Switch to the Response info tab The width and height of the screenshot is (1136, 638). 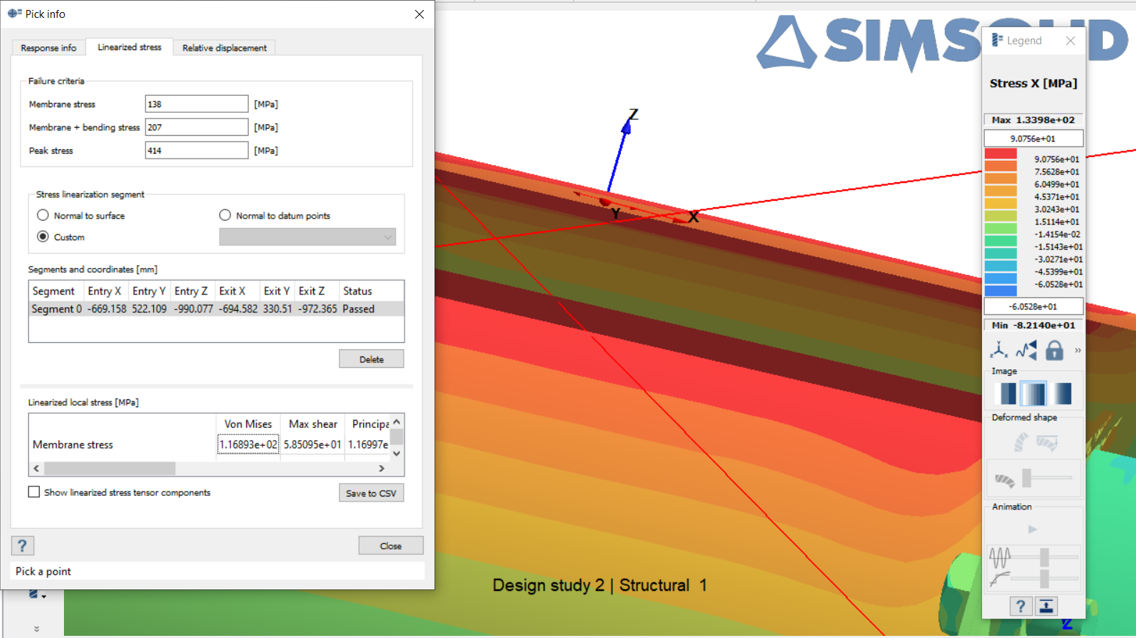(x=48, y=48)
